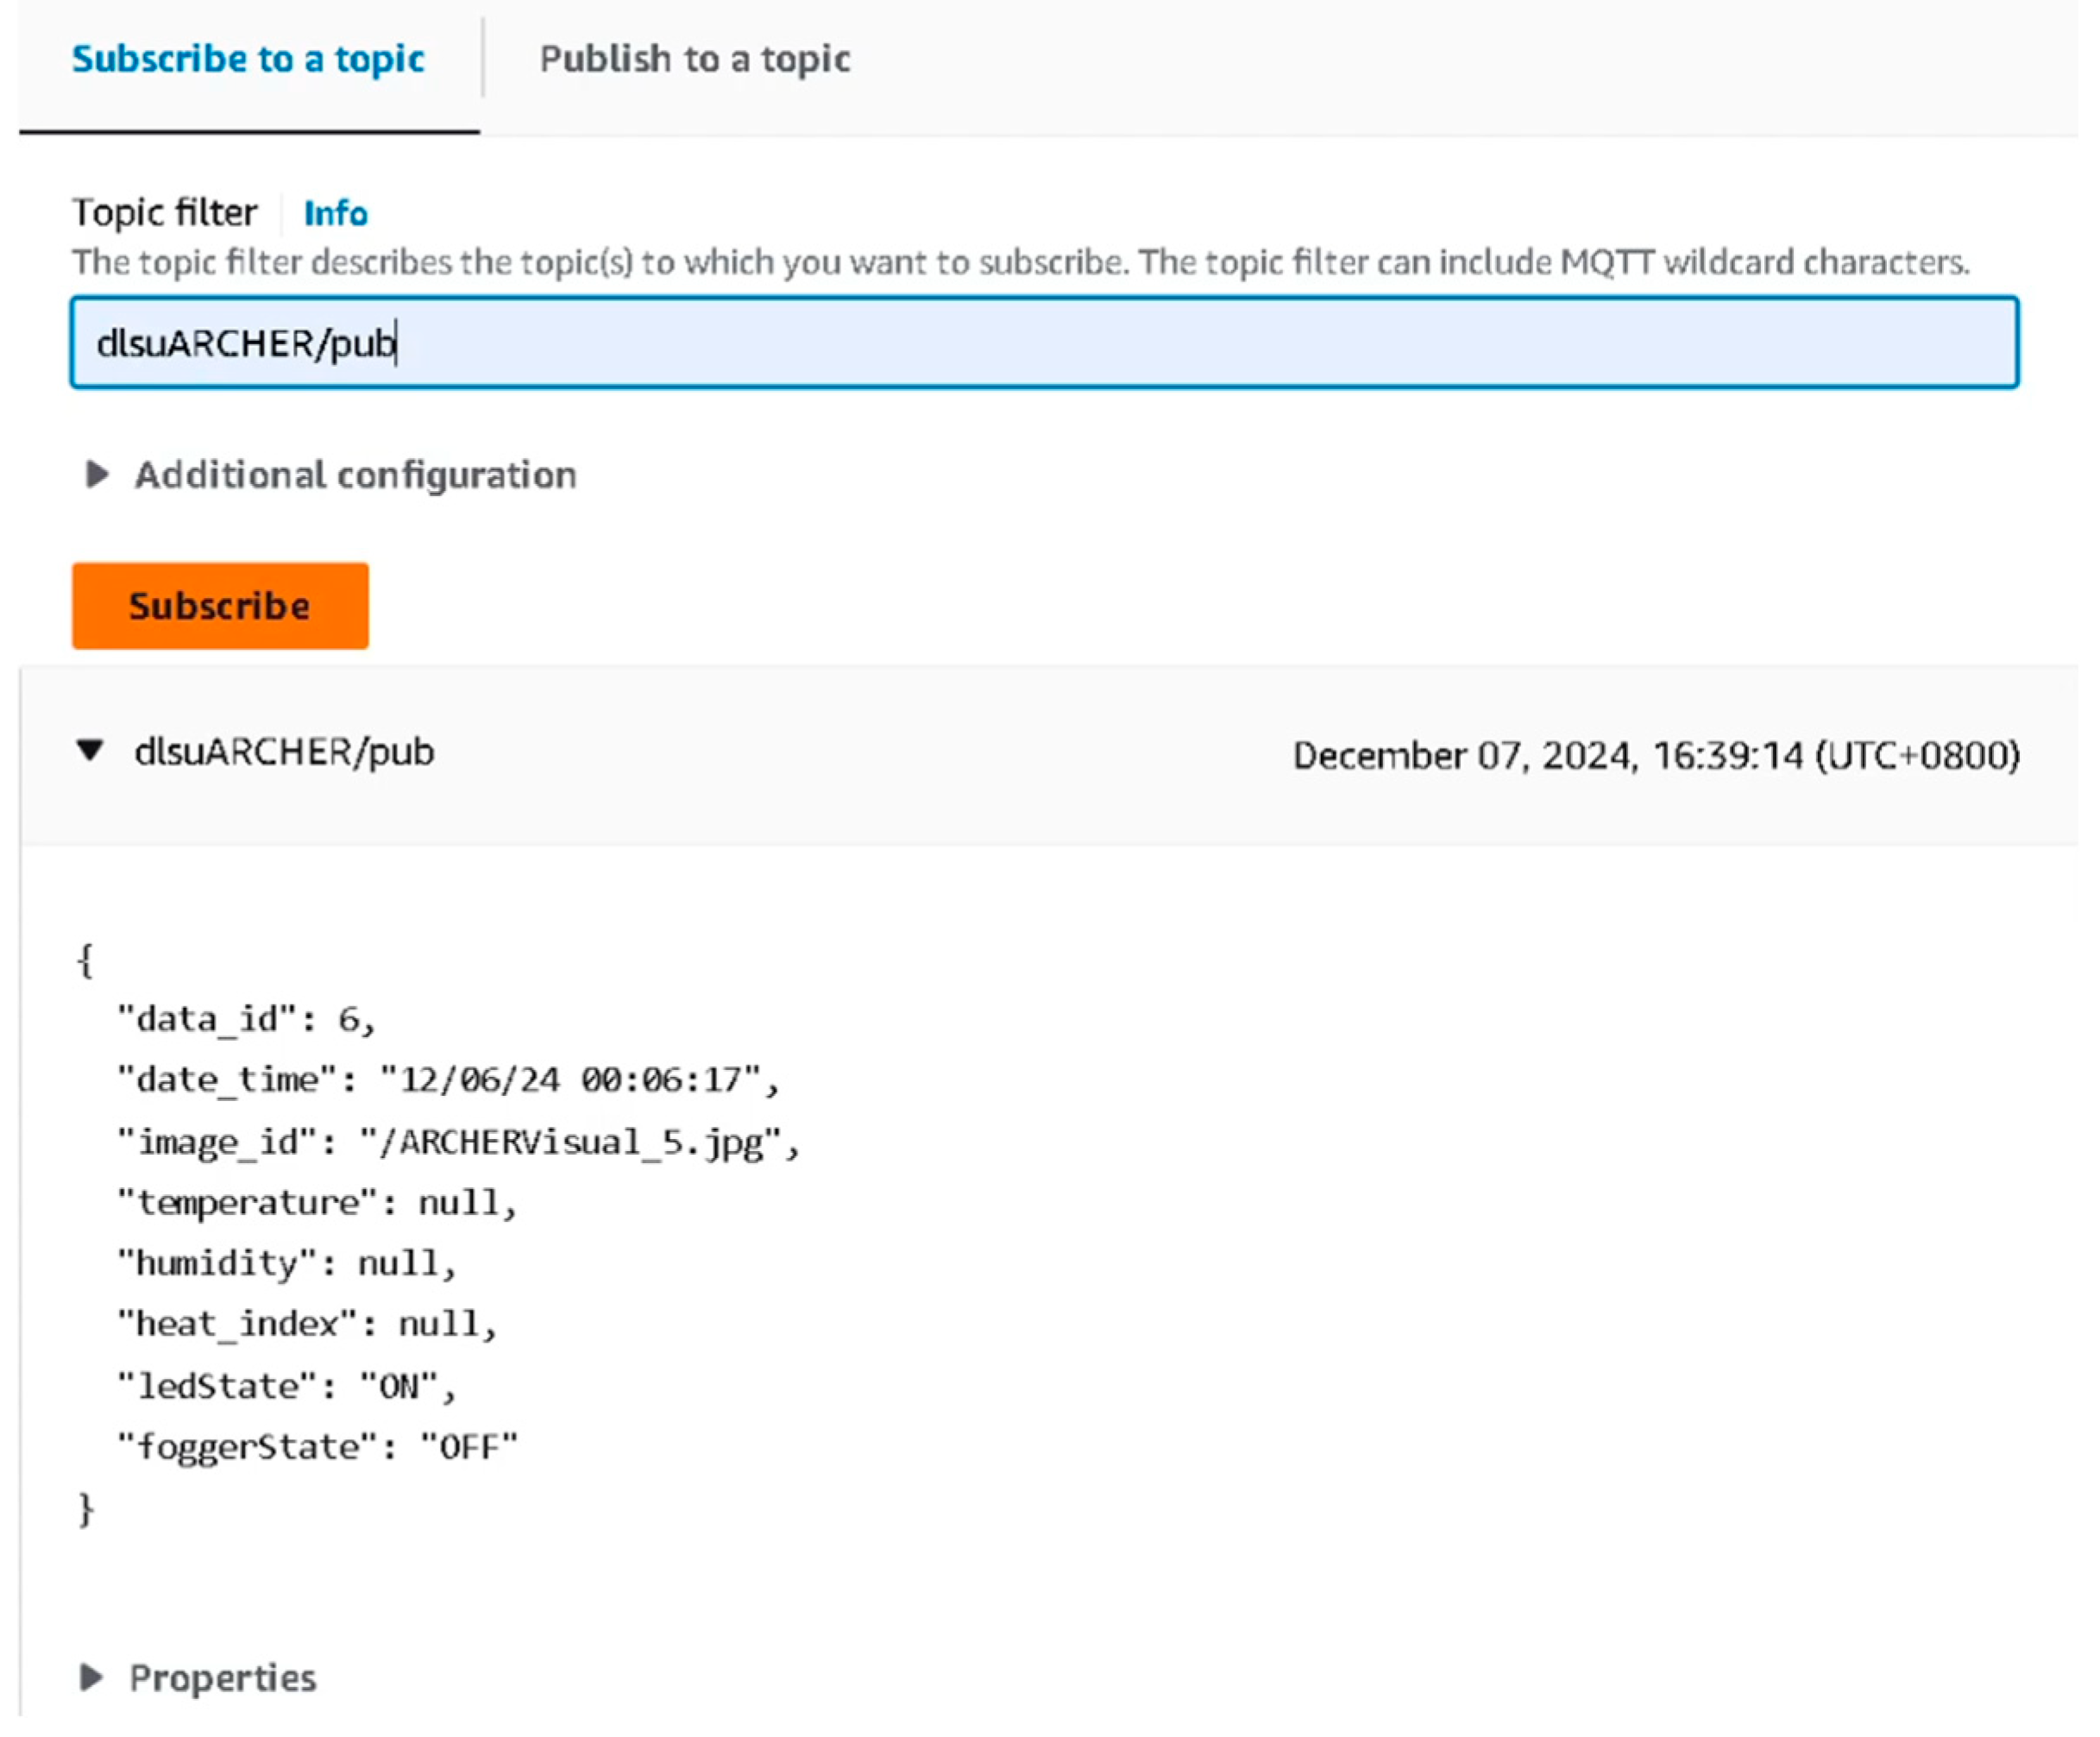Click the "image_id" ARCHERVisual_5.jpg line
Image resolution: width=2100 pixels, height=1737 pixels.
[457, 1141]
